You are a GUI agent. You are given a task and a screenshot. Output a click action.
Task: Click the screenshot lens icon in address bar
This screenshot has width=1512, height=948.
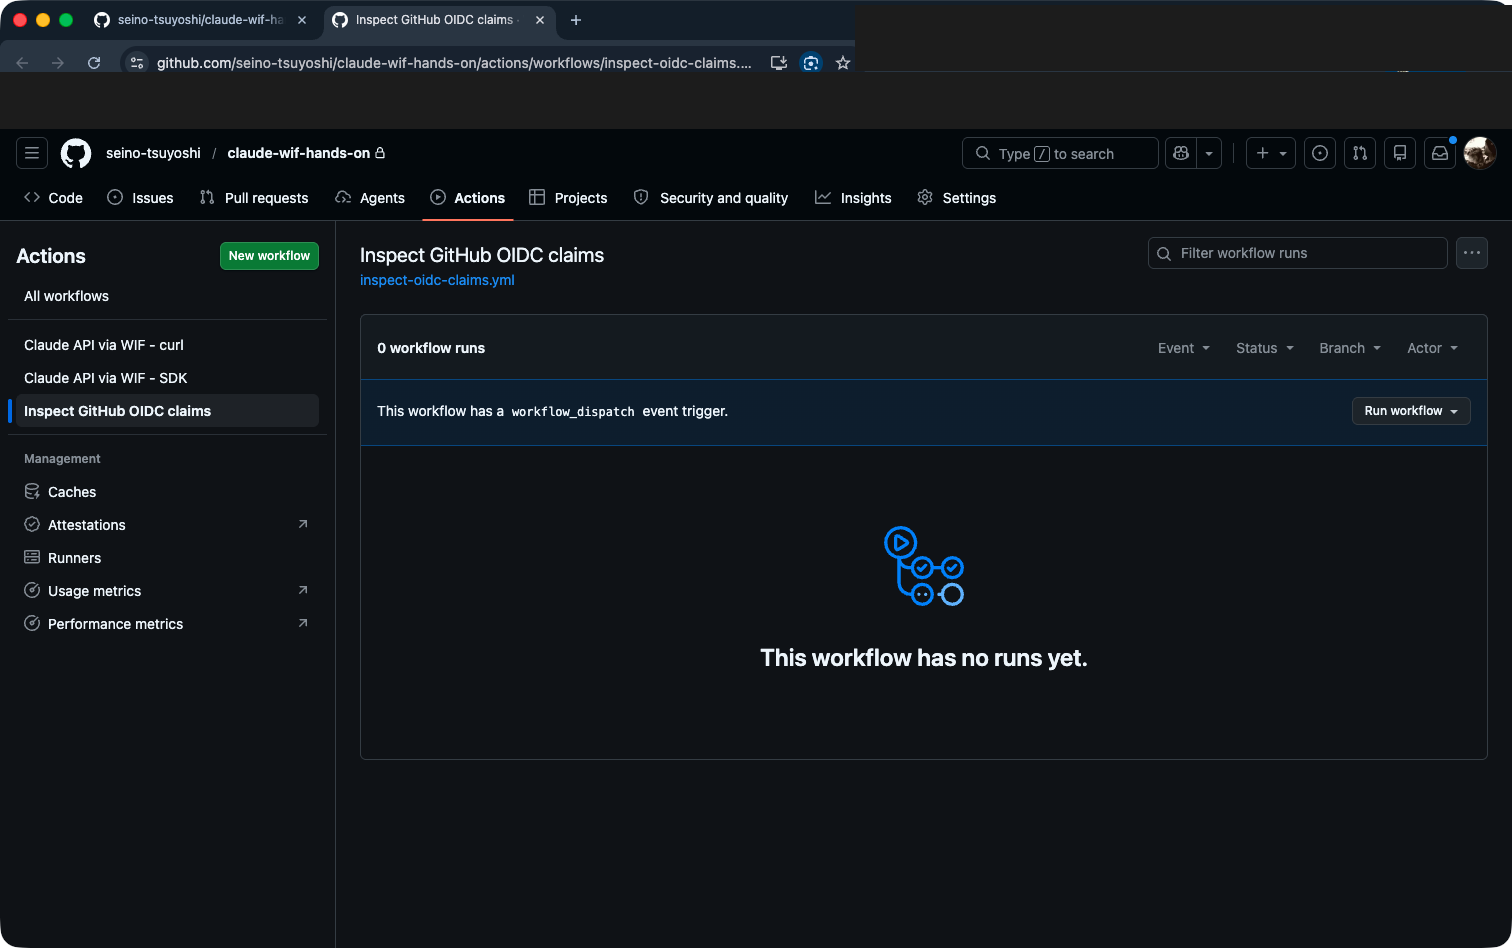point(811,63)
